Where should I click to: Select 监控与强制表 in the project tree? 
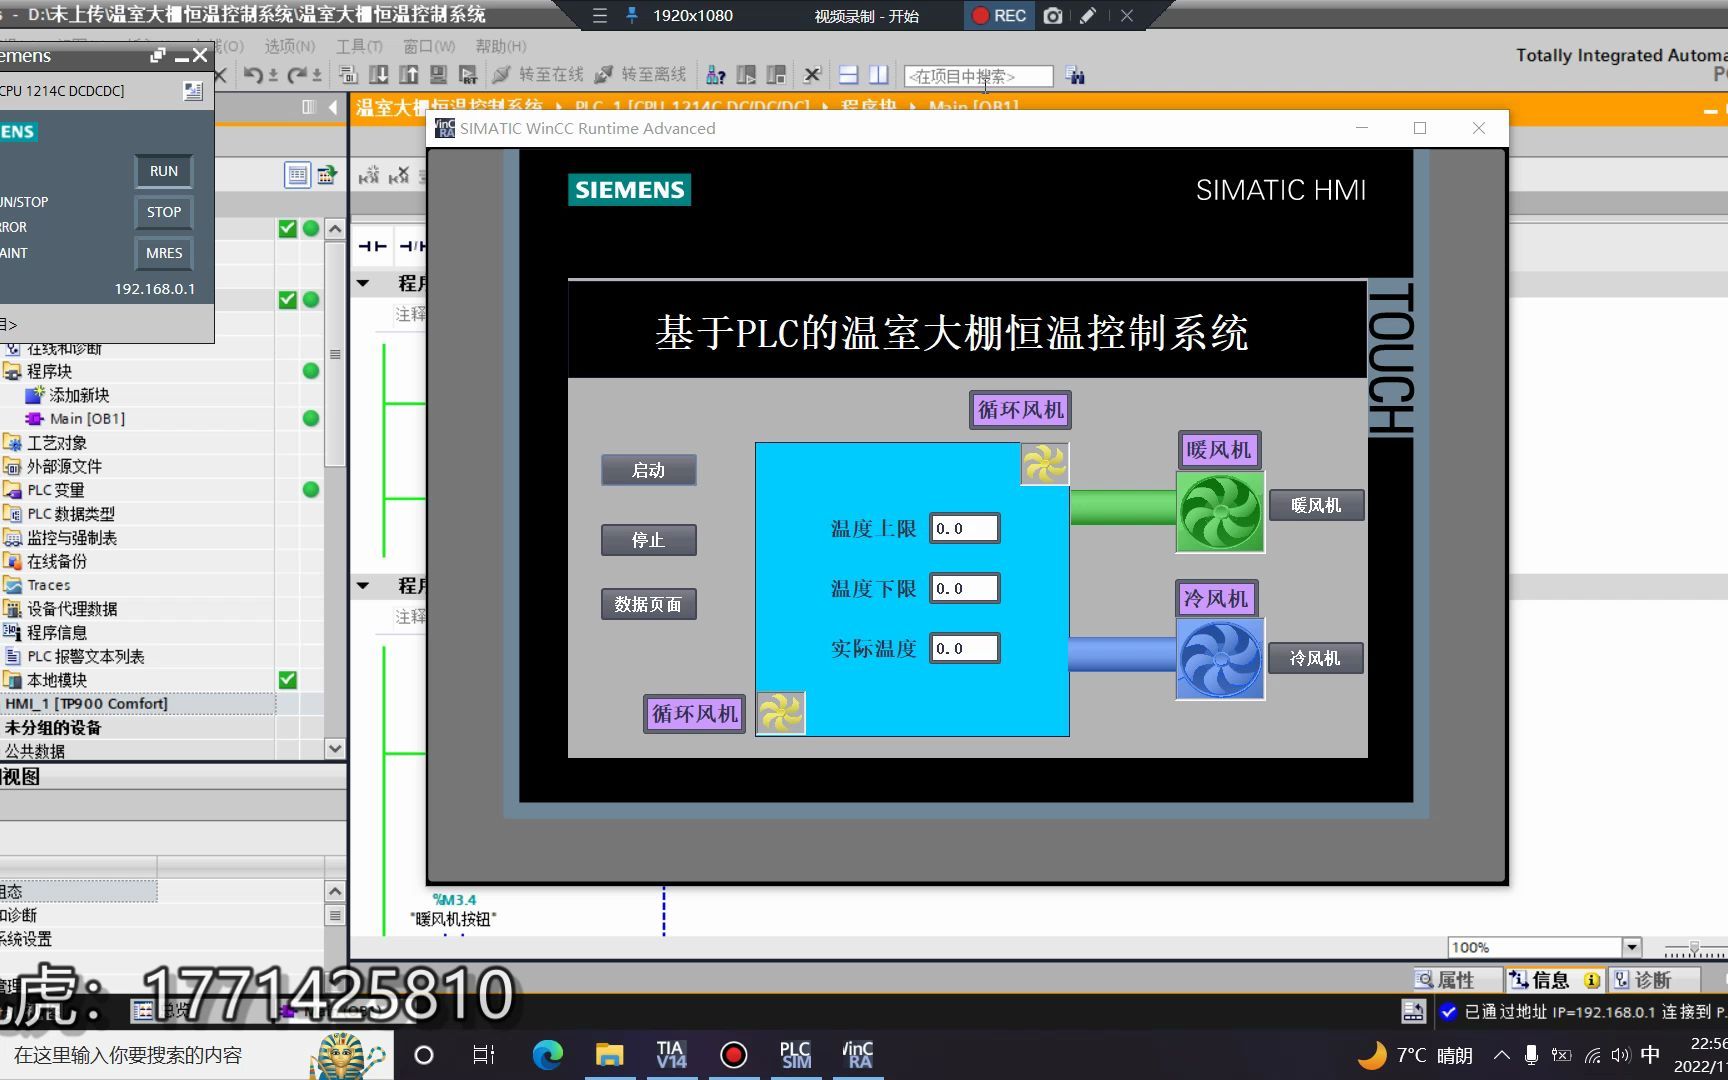(x=71, y=538)
